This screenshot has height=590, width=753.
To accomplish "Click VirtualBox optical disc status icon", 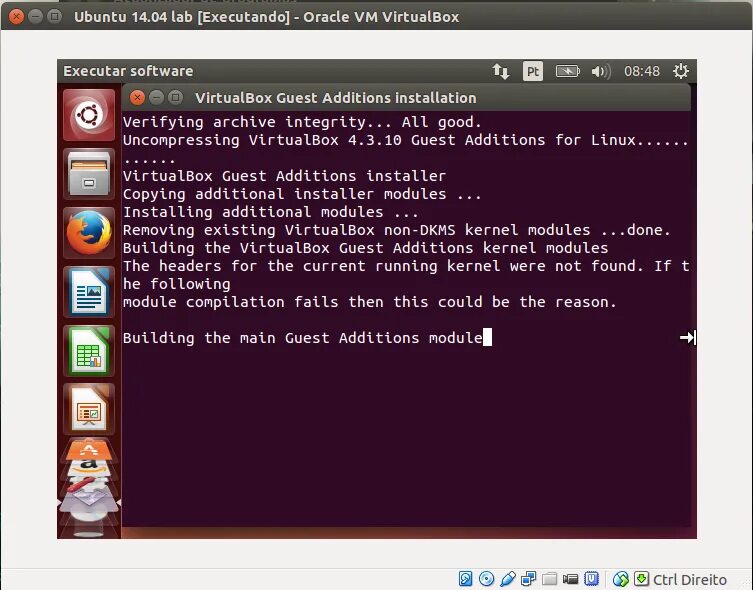I will (486, 578).
